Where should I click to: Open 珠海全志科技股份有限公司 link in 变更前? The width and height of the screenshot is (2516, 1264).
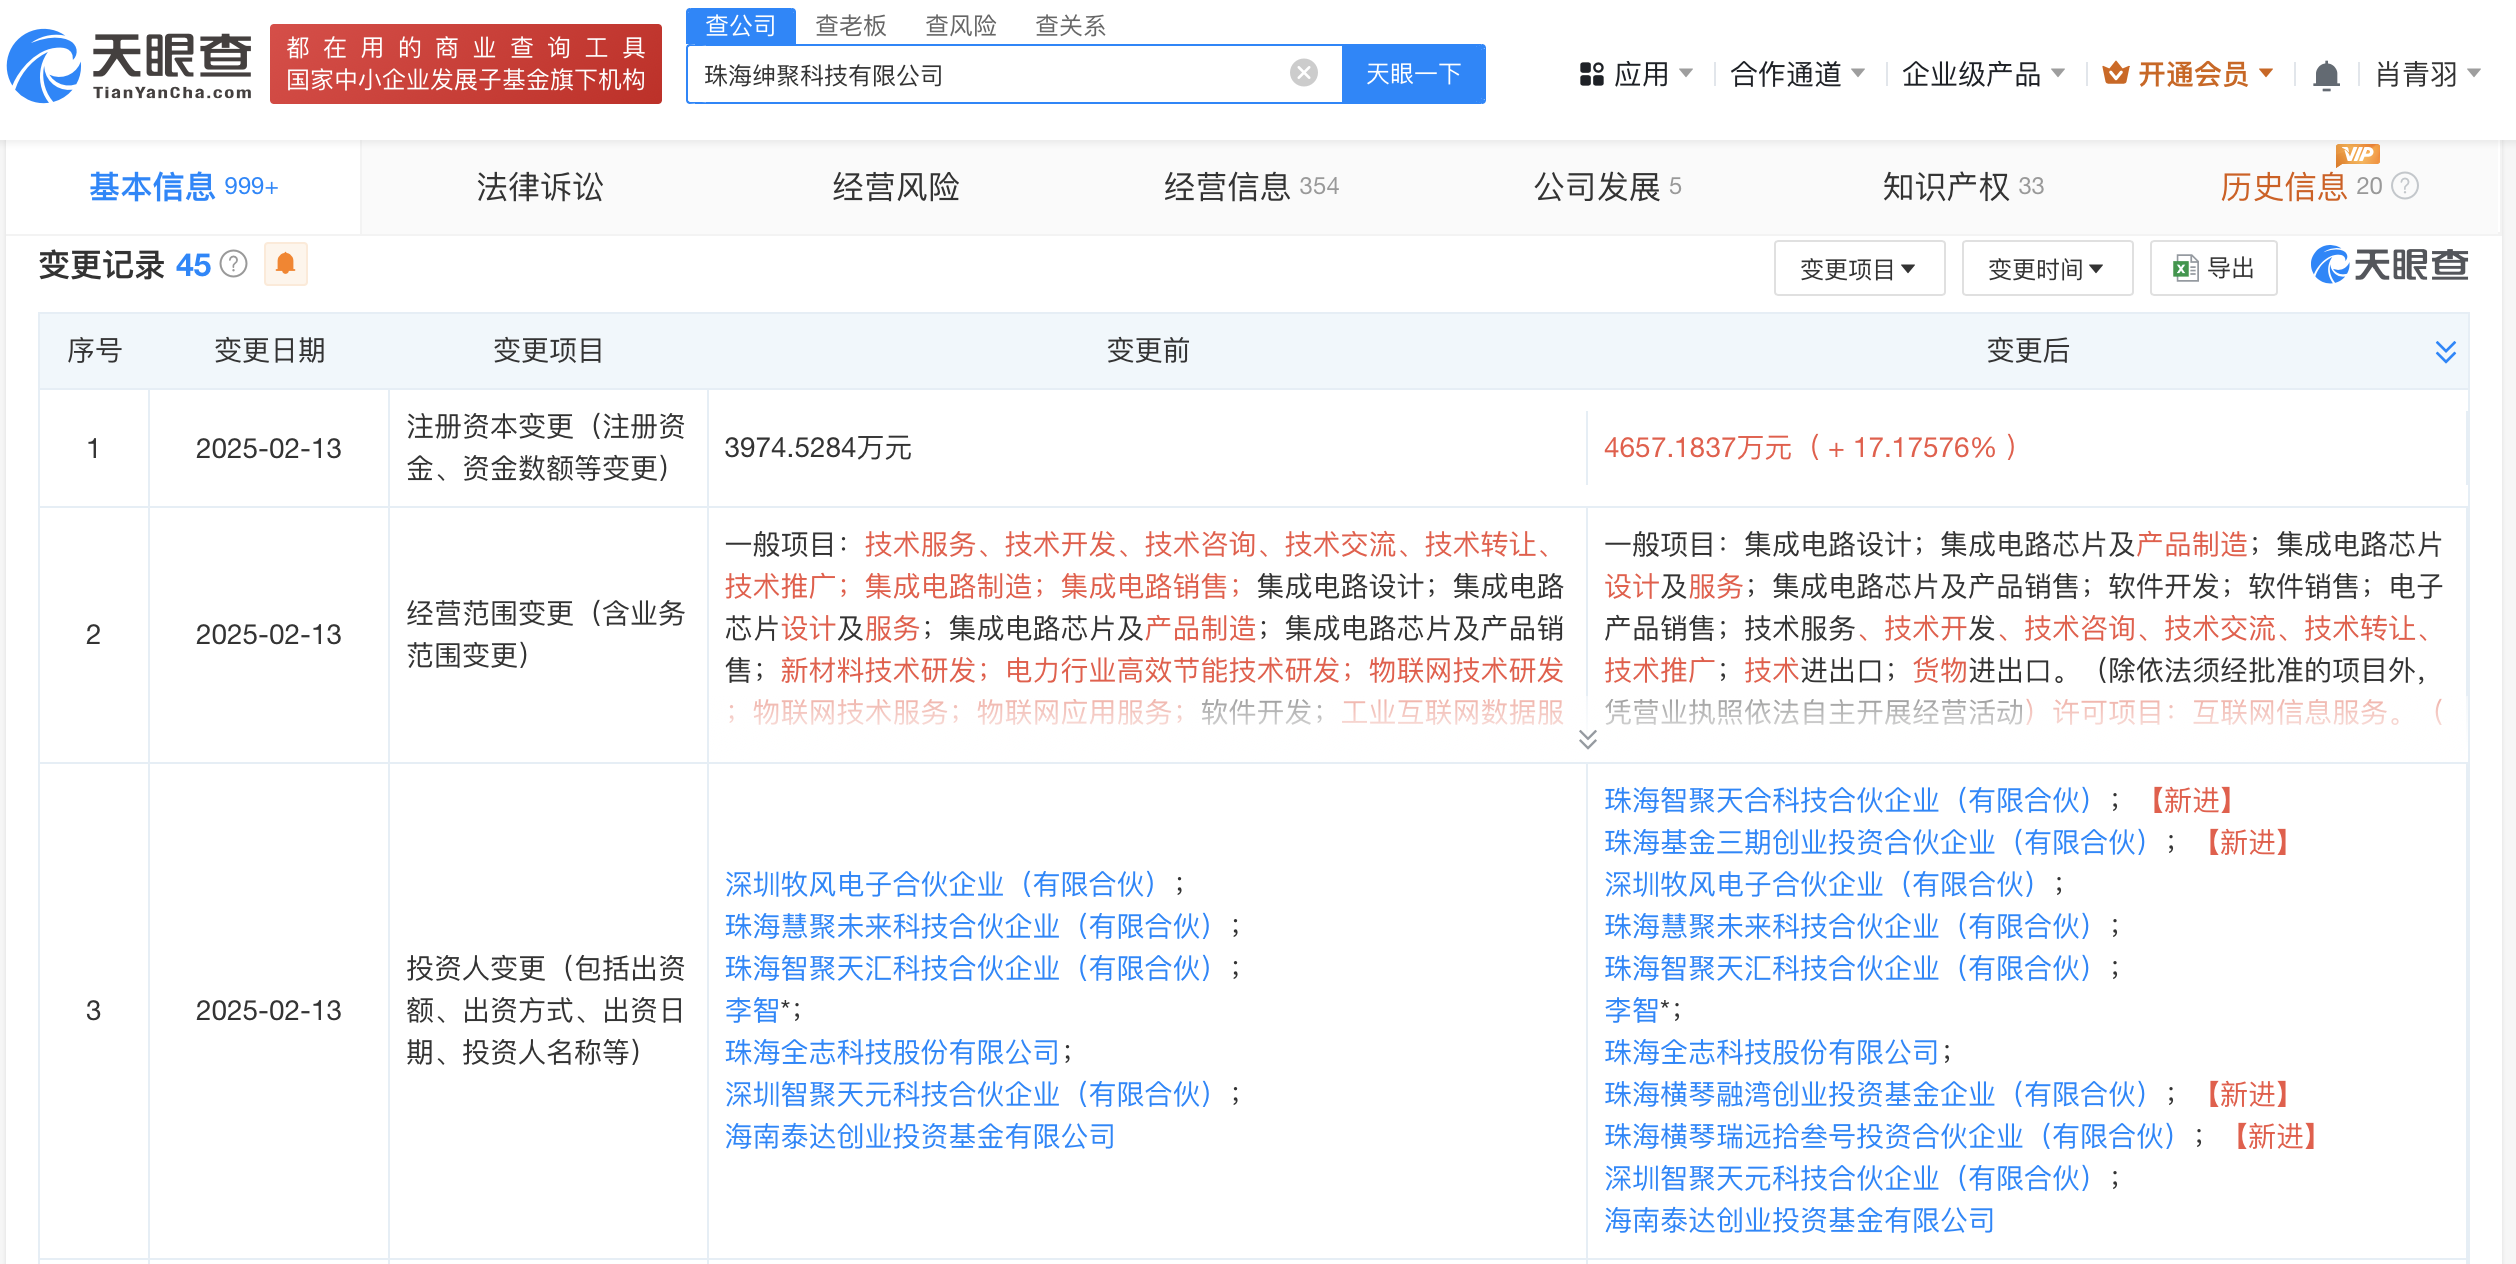coord(892,1052)
